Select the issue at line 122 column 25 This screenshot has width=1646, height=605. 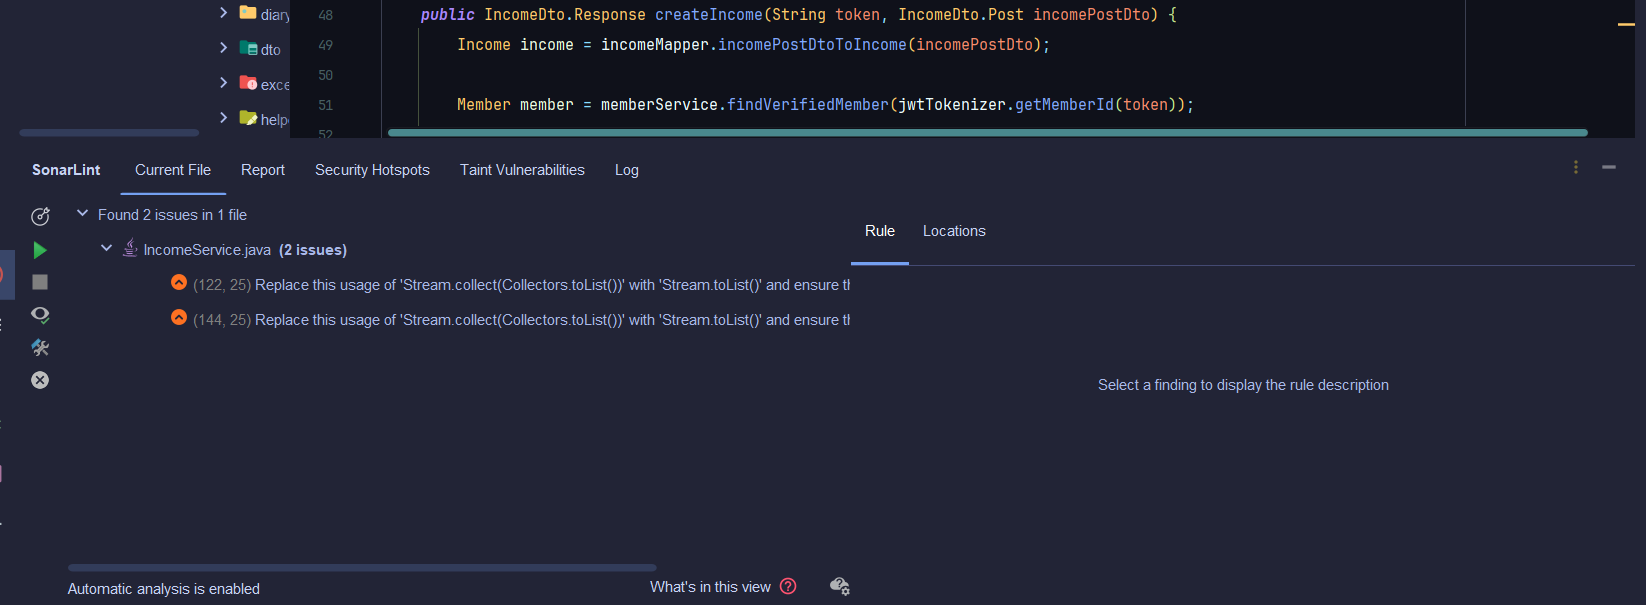[x=510, y=285]
